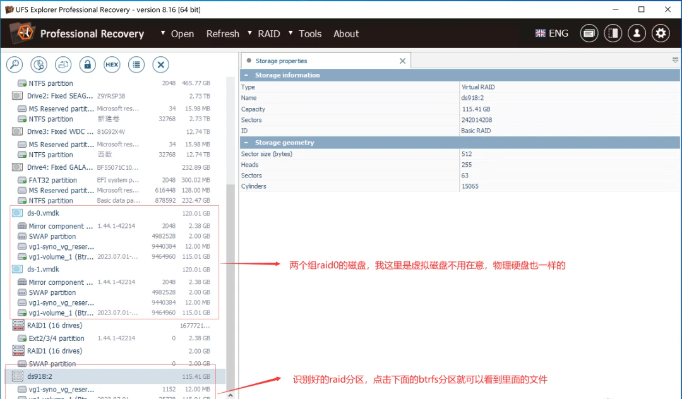Image resolution: width=682 pixels, height=399 pixels.
Task: Select SWAP partition under ds-1.vmdk
Action: click(114, 292)
